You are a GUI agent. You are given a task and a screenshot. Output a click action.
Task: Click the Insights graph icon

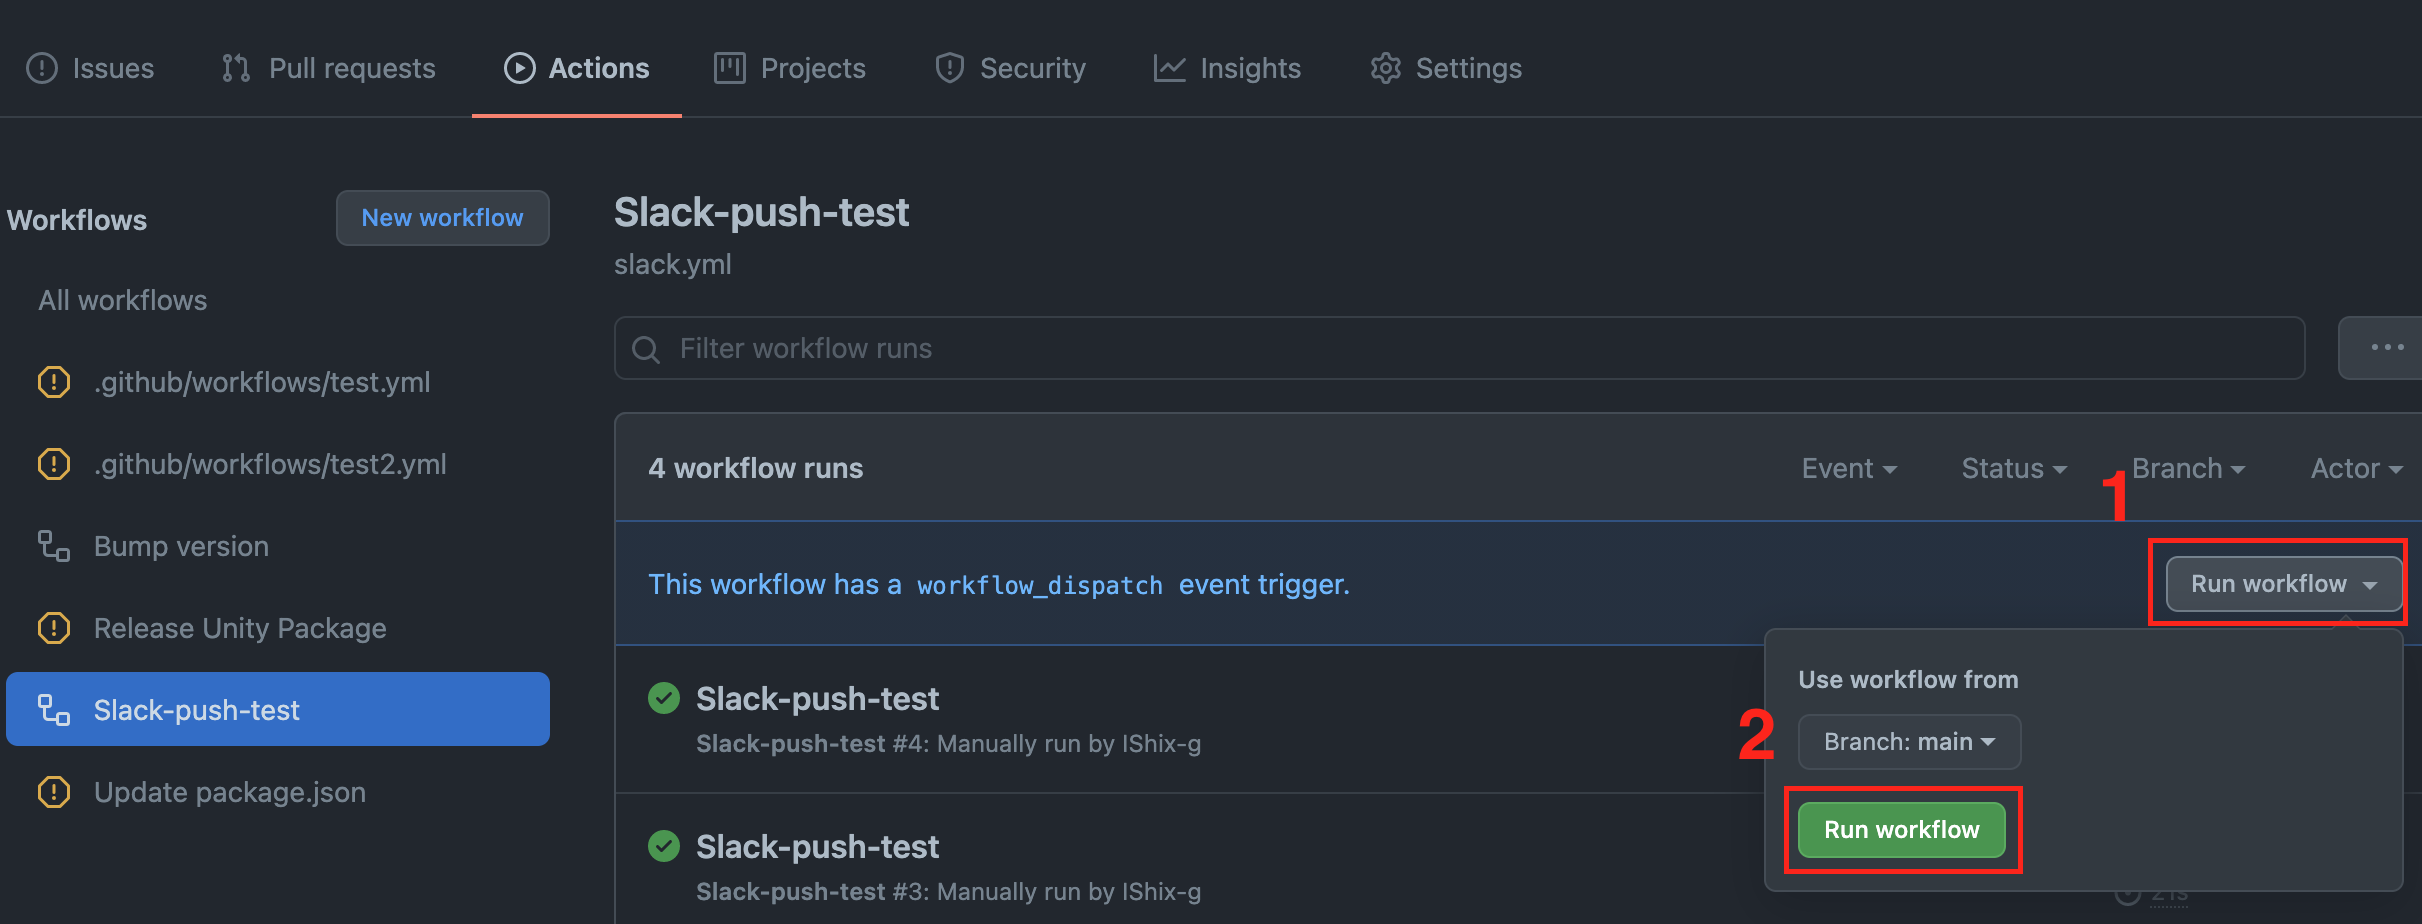click(1169, 68)
